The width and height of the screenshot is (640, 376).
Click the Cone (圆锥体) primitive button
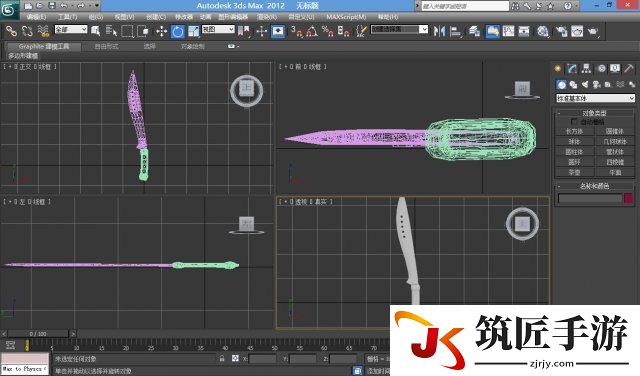tap(614, 131)
